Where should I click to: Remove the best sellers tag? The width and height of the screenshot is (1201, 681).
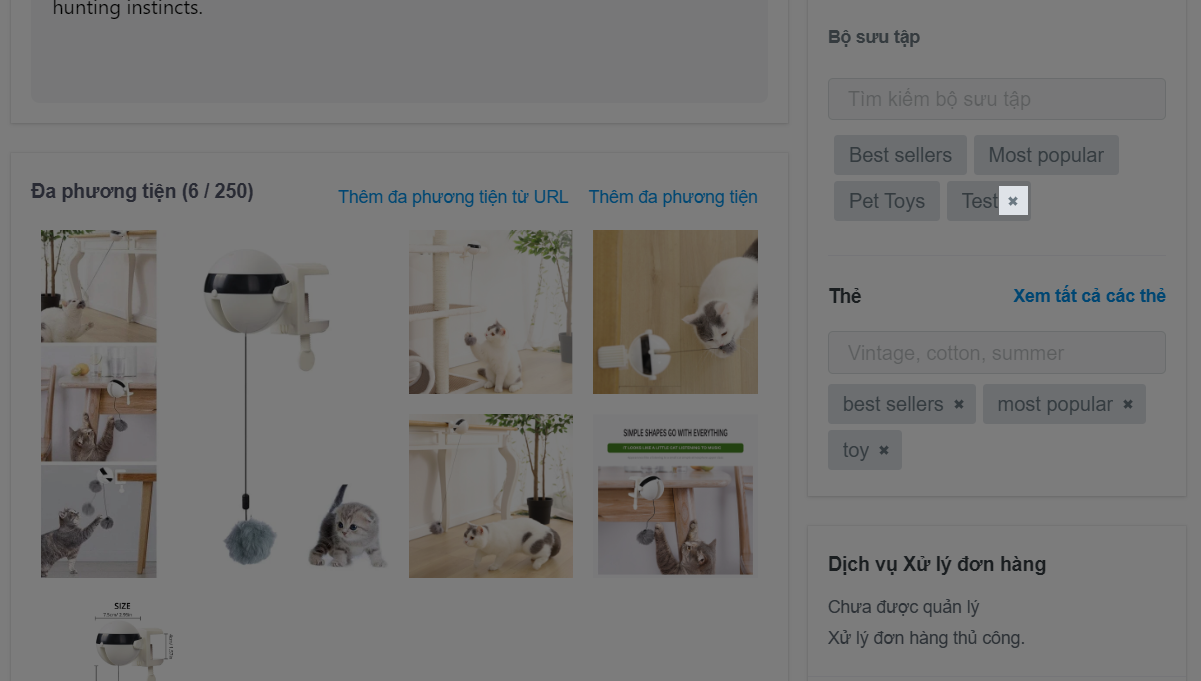(959, 404)
